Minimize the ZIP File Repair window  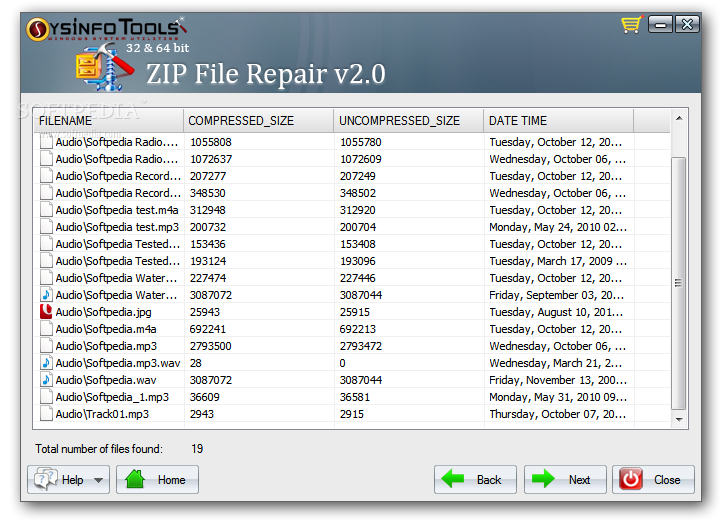point(660,24)
